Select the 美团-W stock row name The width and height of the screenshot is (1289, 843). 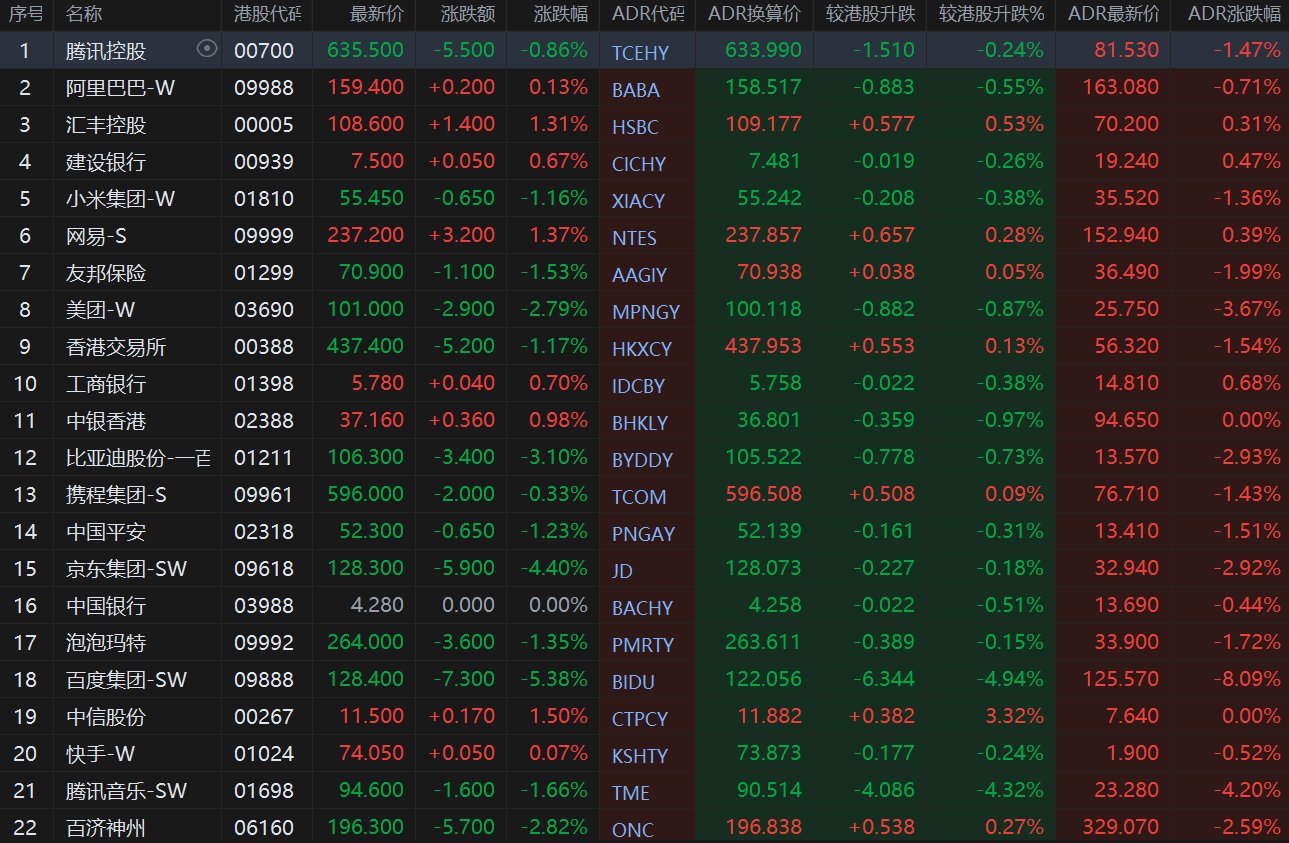point(106,310)
